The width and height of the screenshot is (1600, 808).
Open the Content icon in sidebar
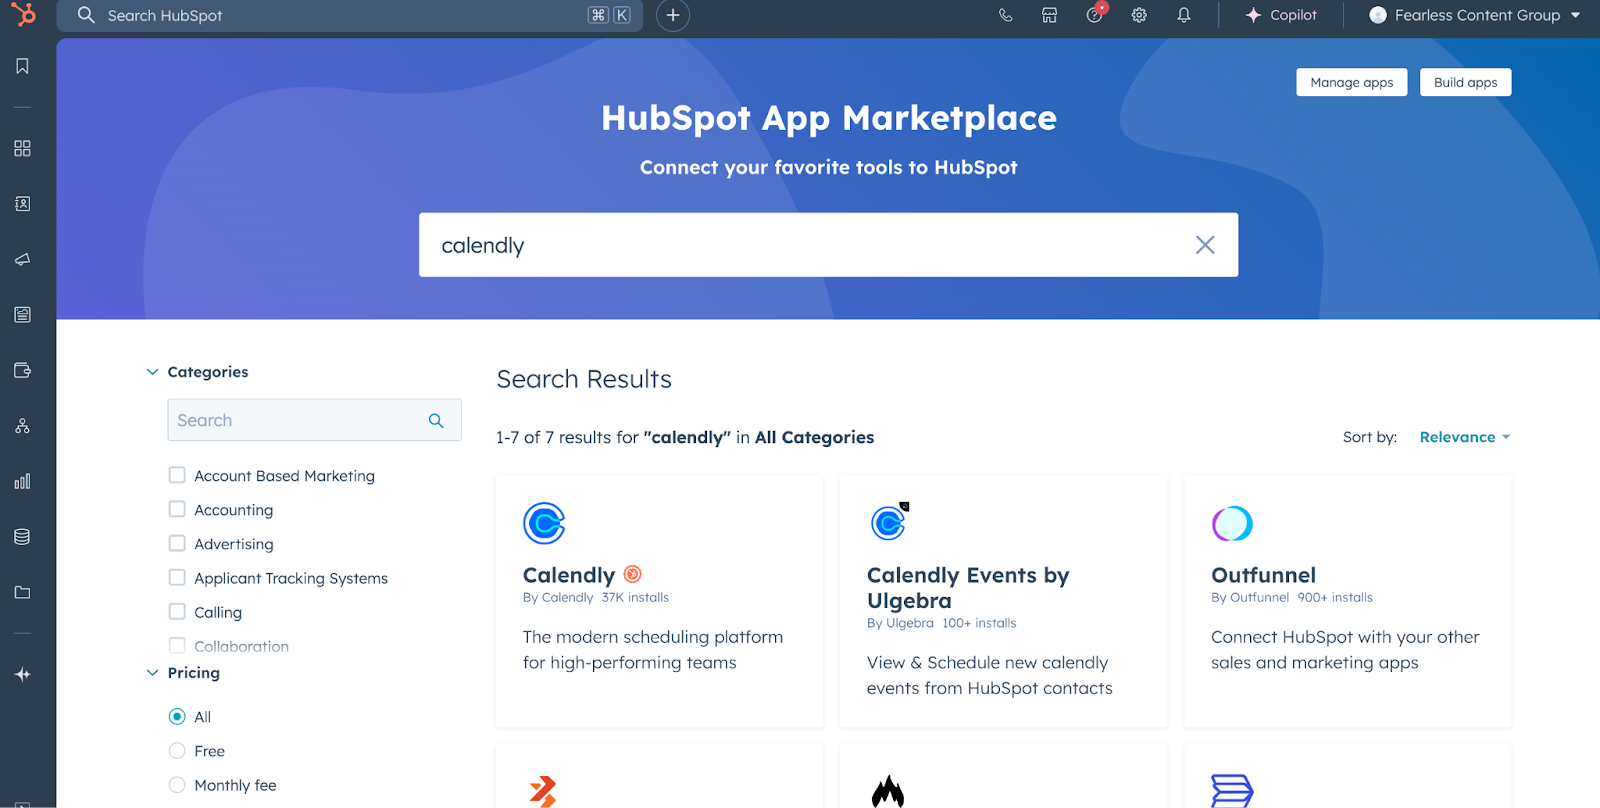22,315
